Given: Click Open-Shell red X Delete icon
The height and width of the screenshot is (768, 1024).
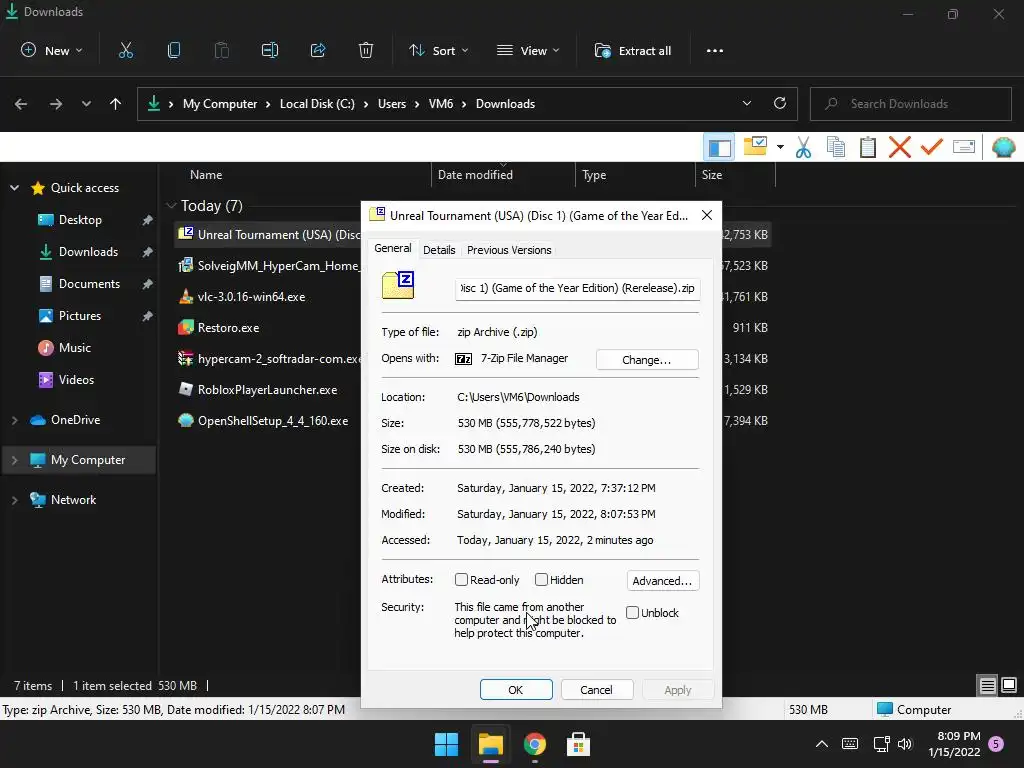Looking at the screenshot, I should click(x=899, y=148).
